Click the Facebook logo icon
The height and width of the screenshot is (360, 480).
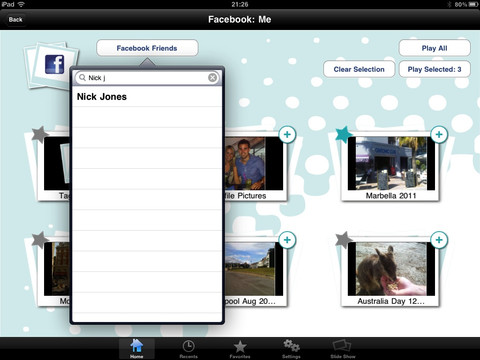[55, 64]
